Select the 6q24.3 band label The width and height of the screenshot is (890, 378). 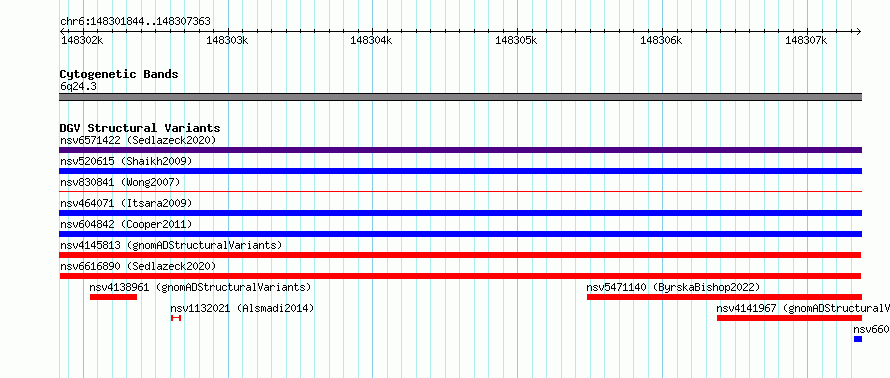tap(78, 86)
